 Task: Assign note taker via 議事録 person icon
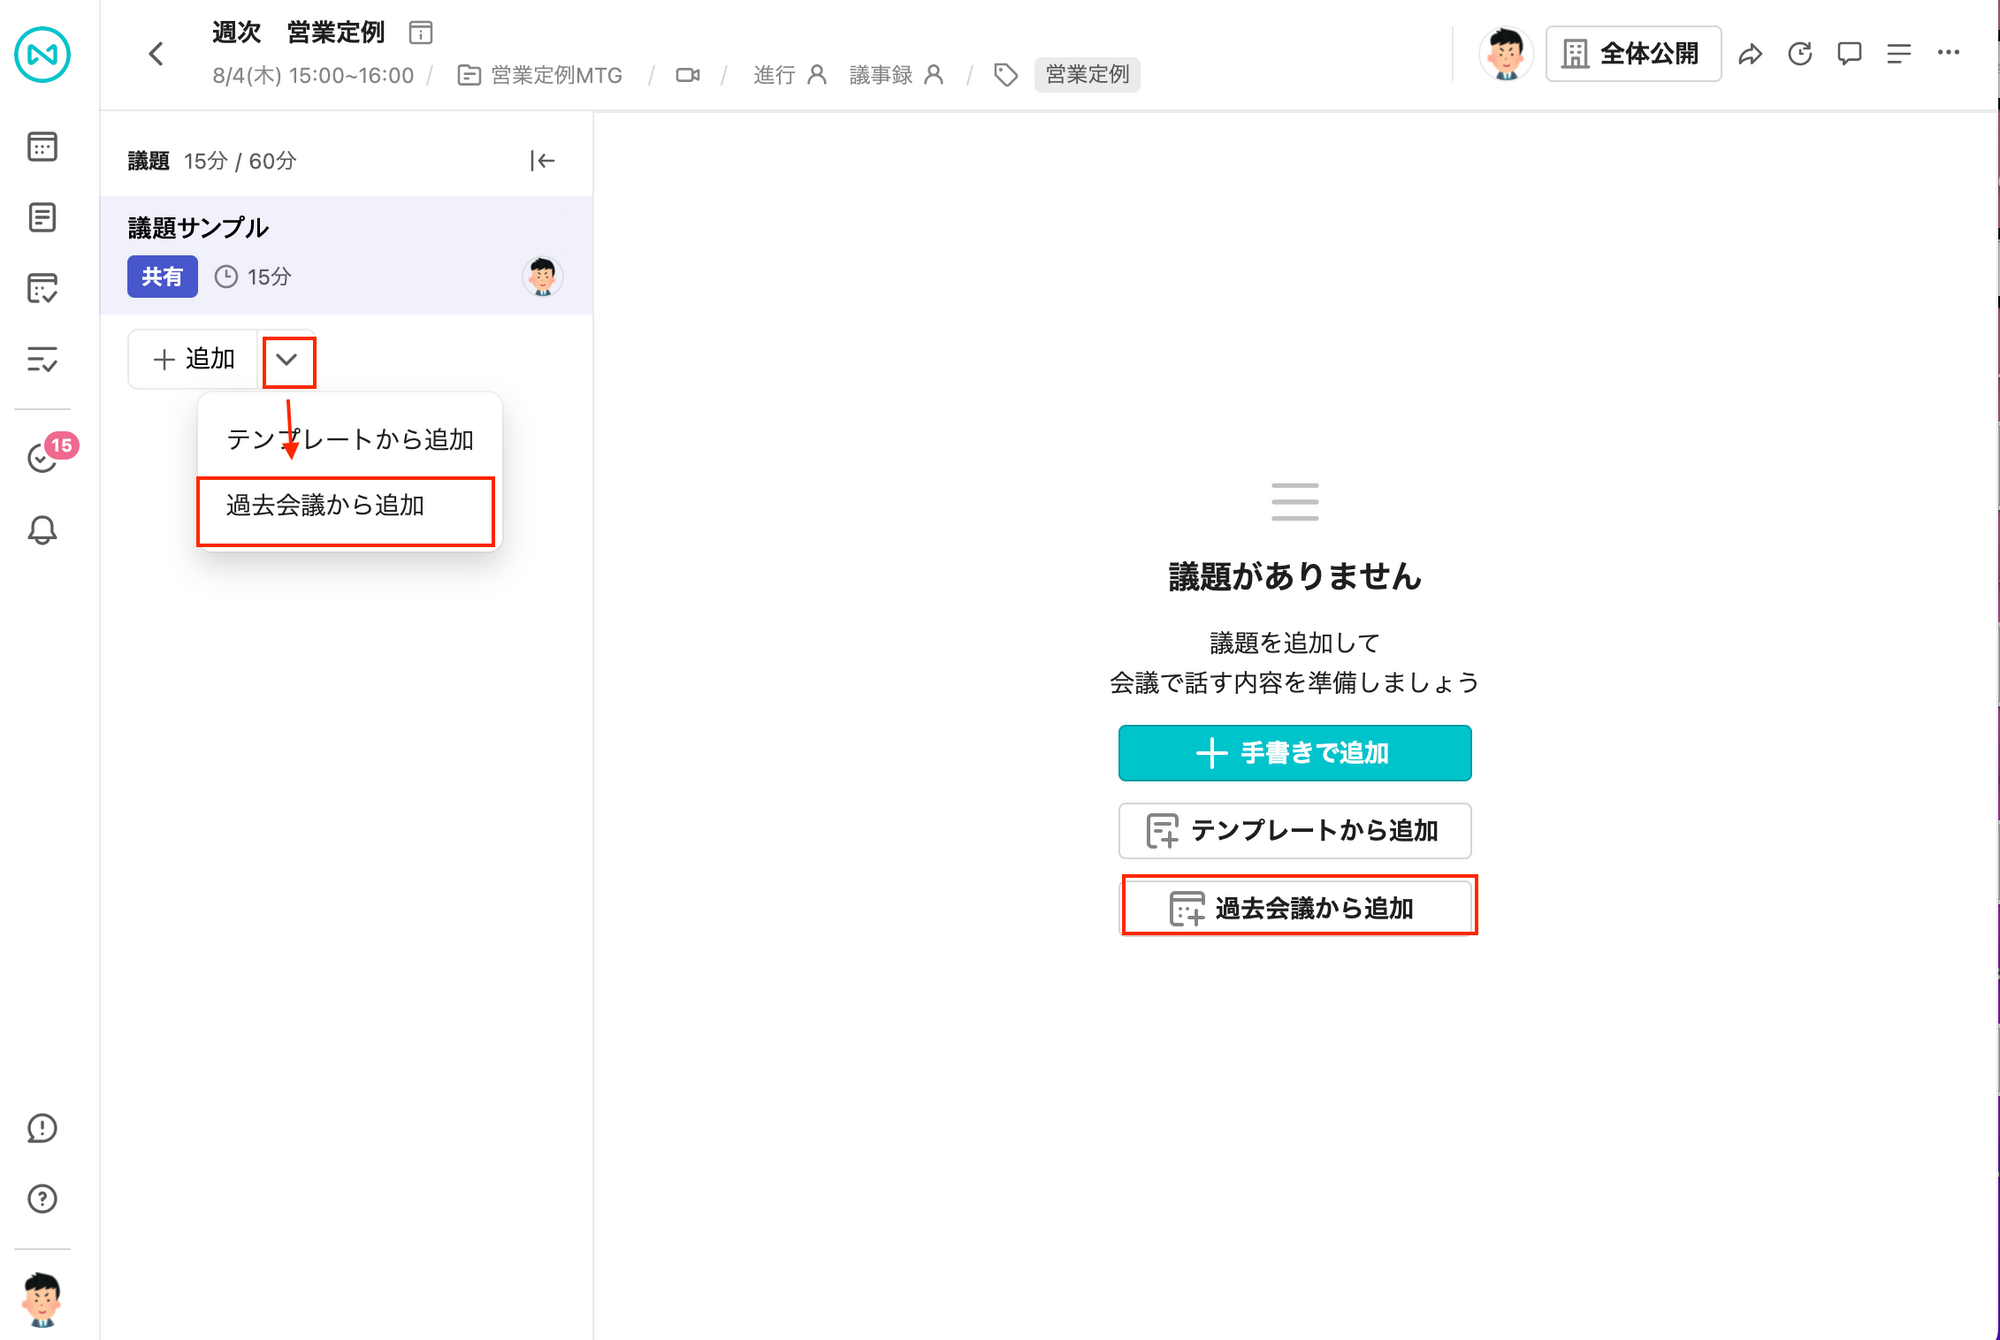click(x=934, y=75)
